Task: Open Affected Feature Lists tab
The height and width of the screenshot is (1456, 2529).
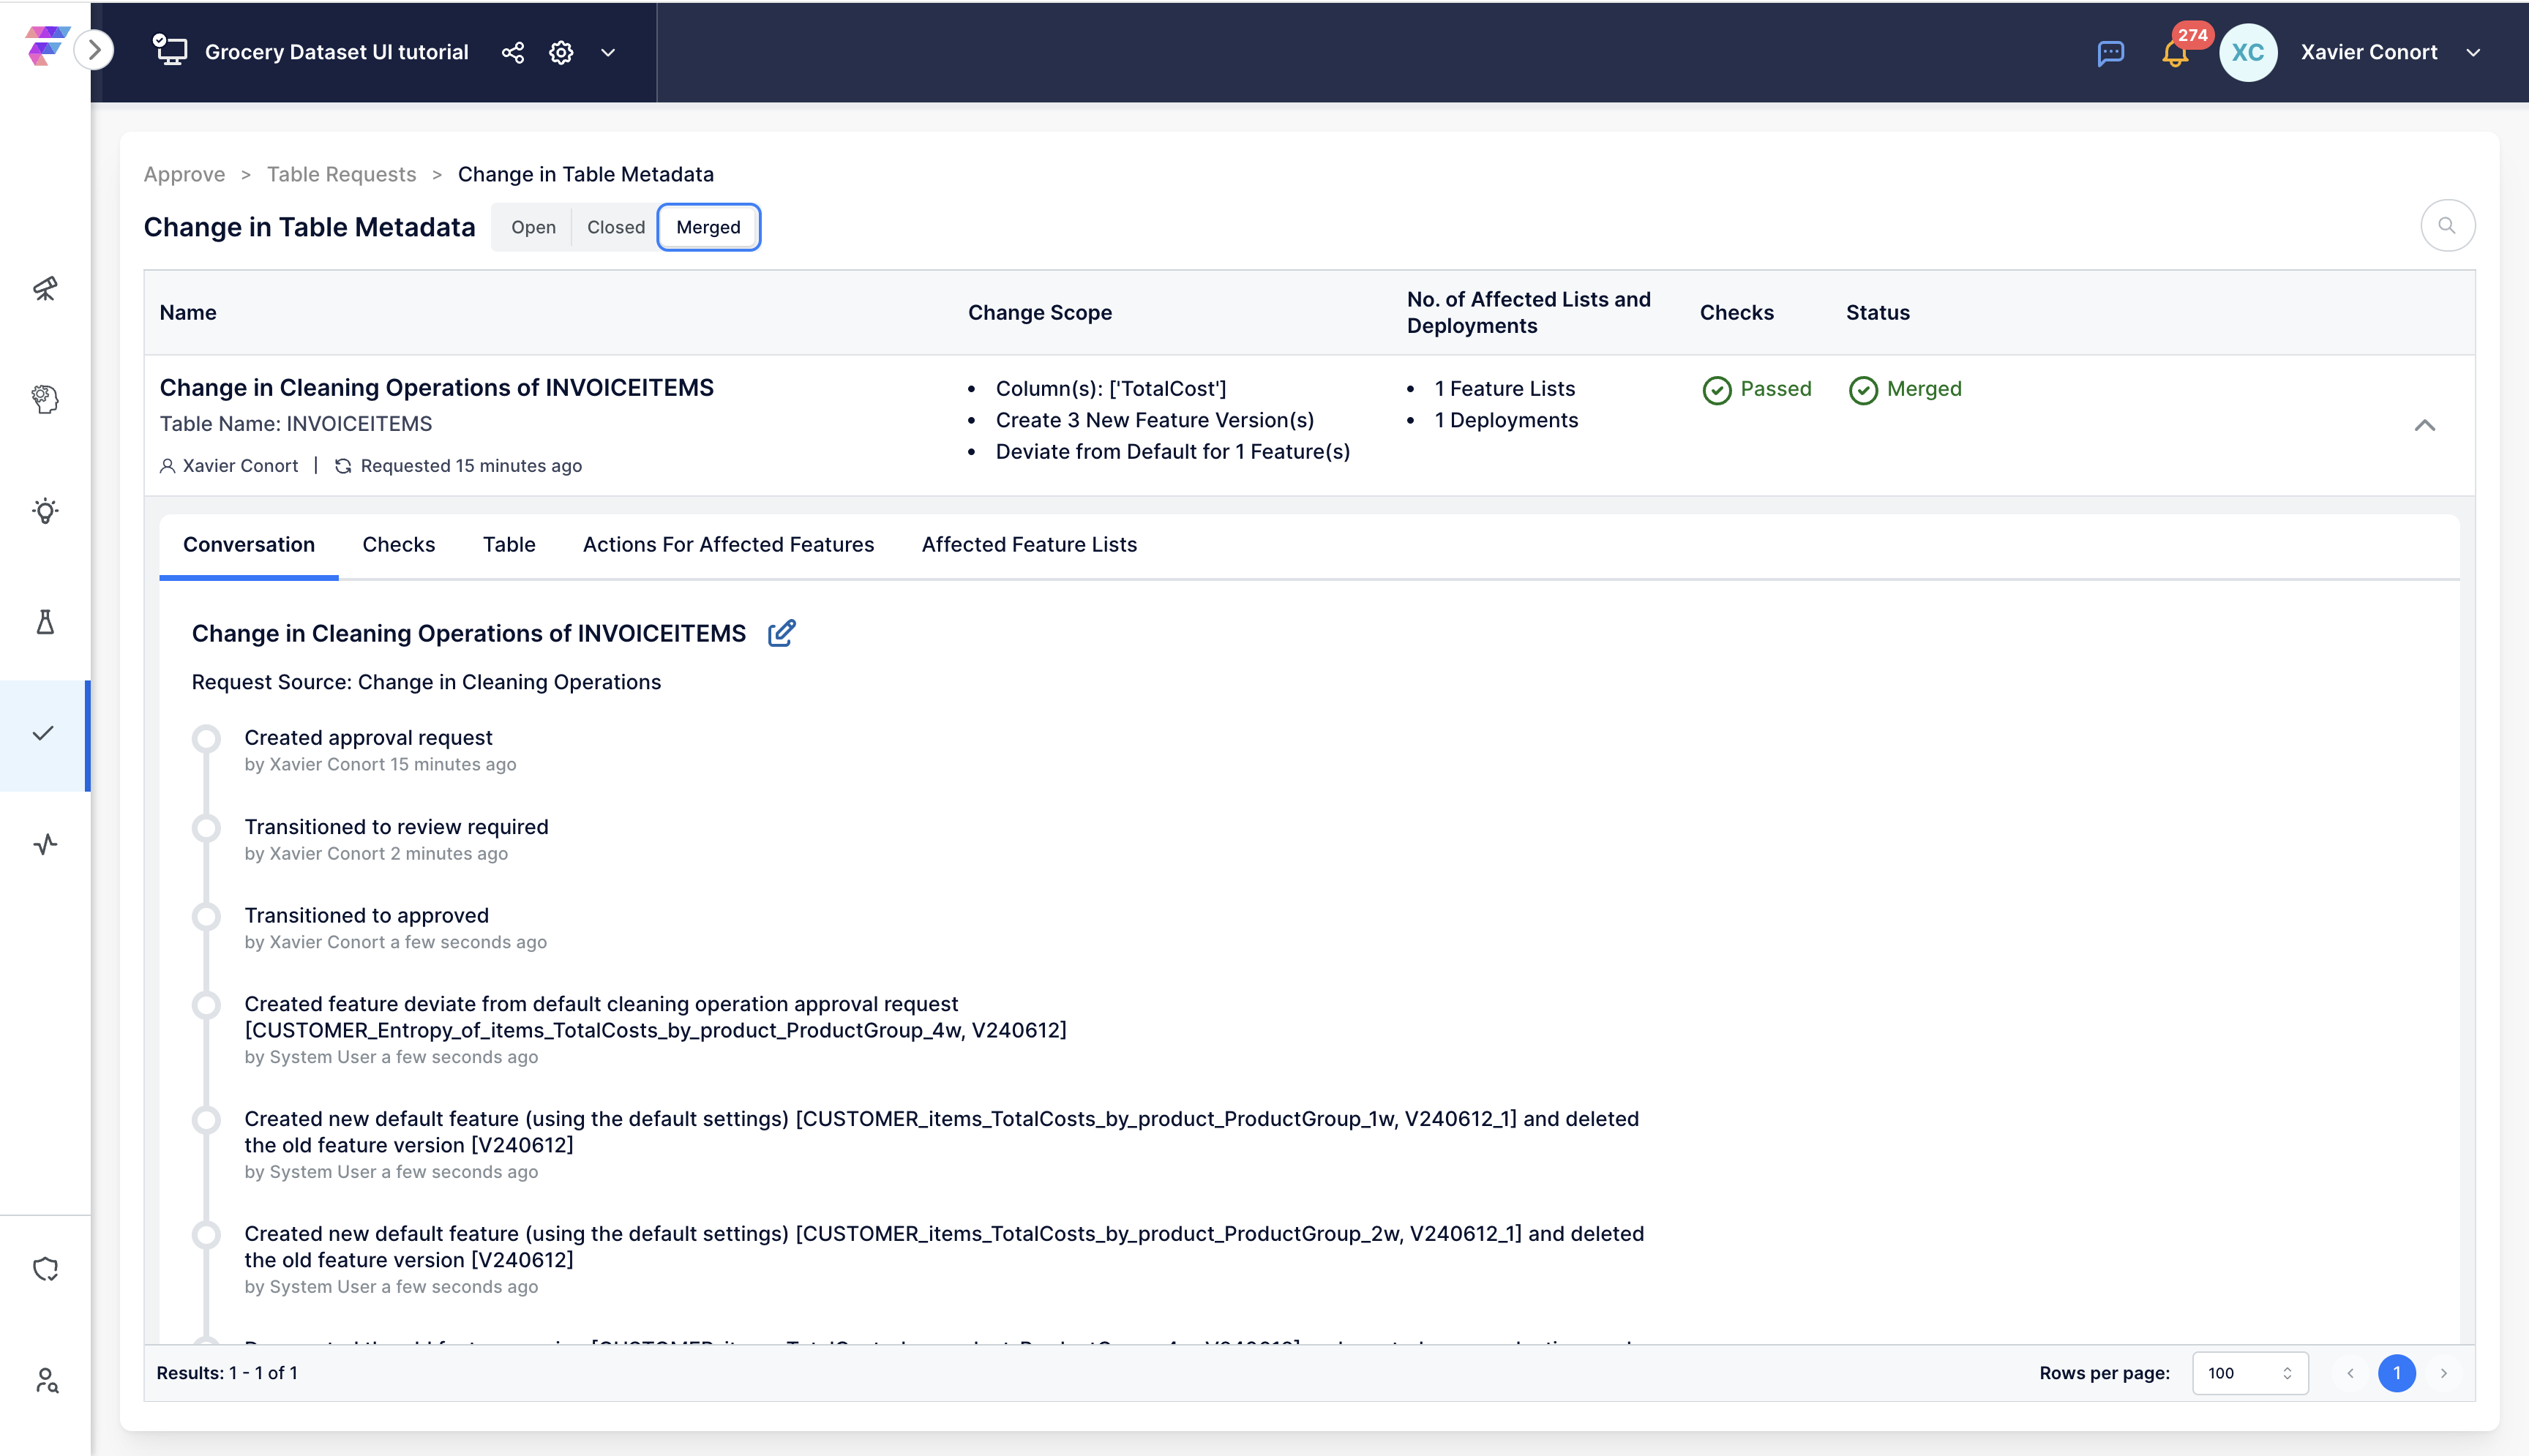Action: [1029, 545]
